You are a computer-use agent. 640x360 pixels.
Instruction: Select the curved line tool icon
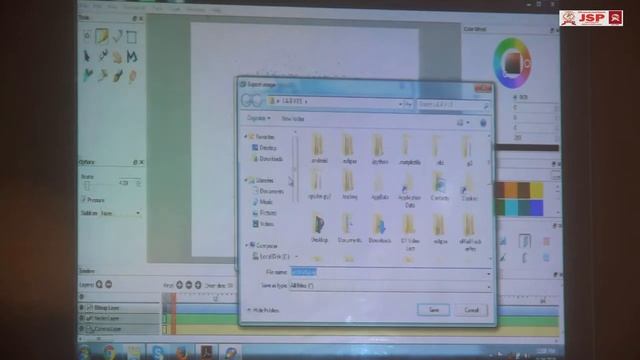(117, 36)
